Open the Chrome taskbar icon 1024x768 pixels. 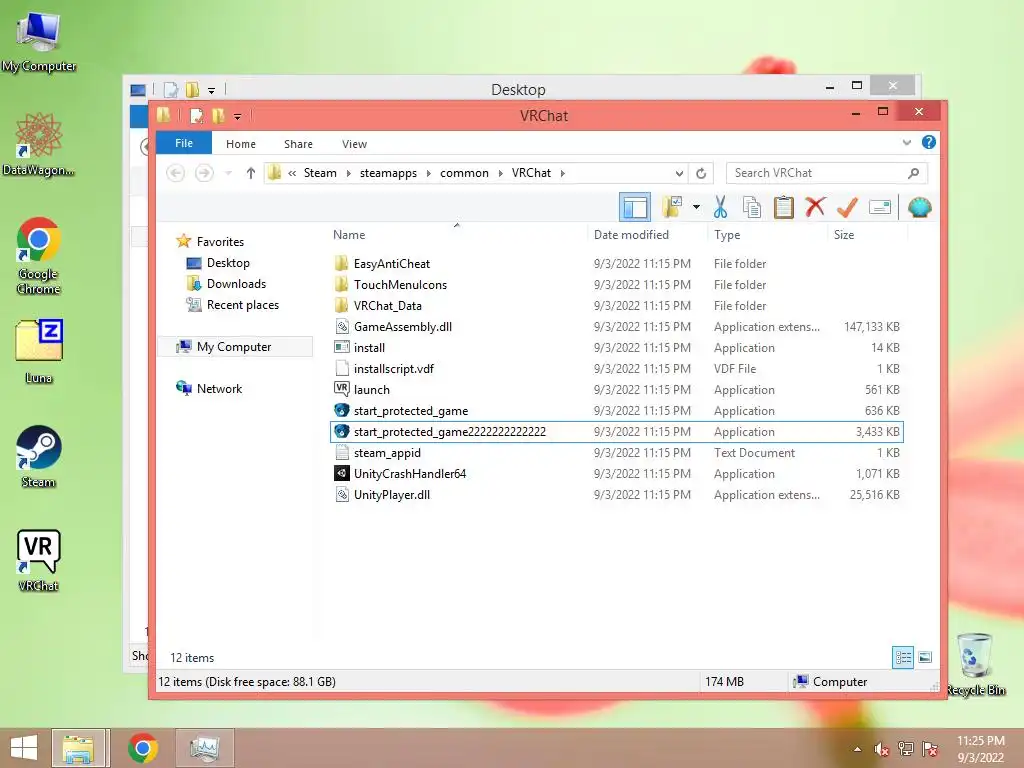pyautogui.click(x=142, y=748)
